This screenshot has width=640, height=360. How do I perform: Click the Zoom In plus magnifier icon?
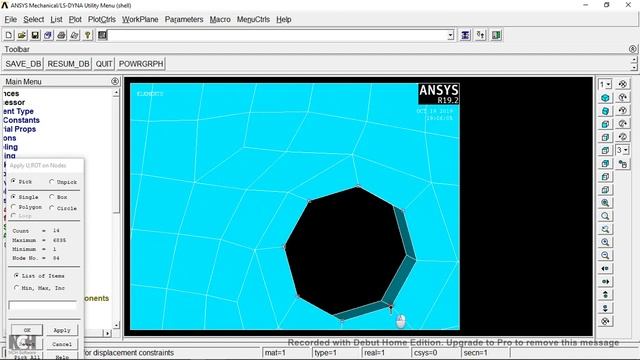[x=605, y=242]
